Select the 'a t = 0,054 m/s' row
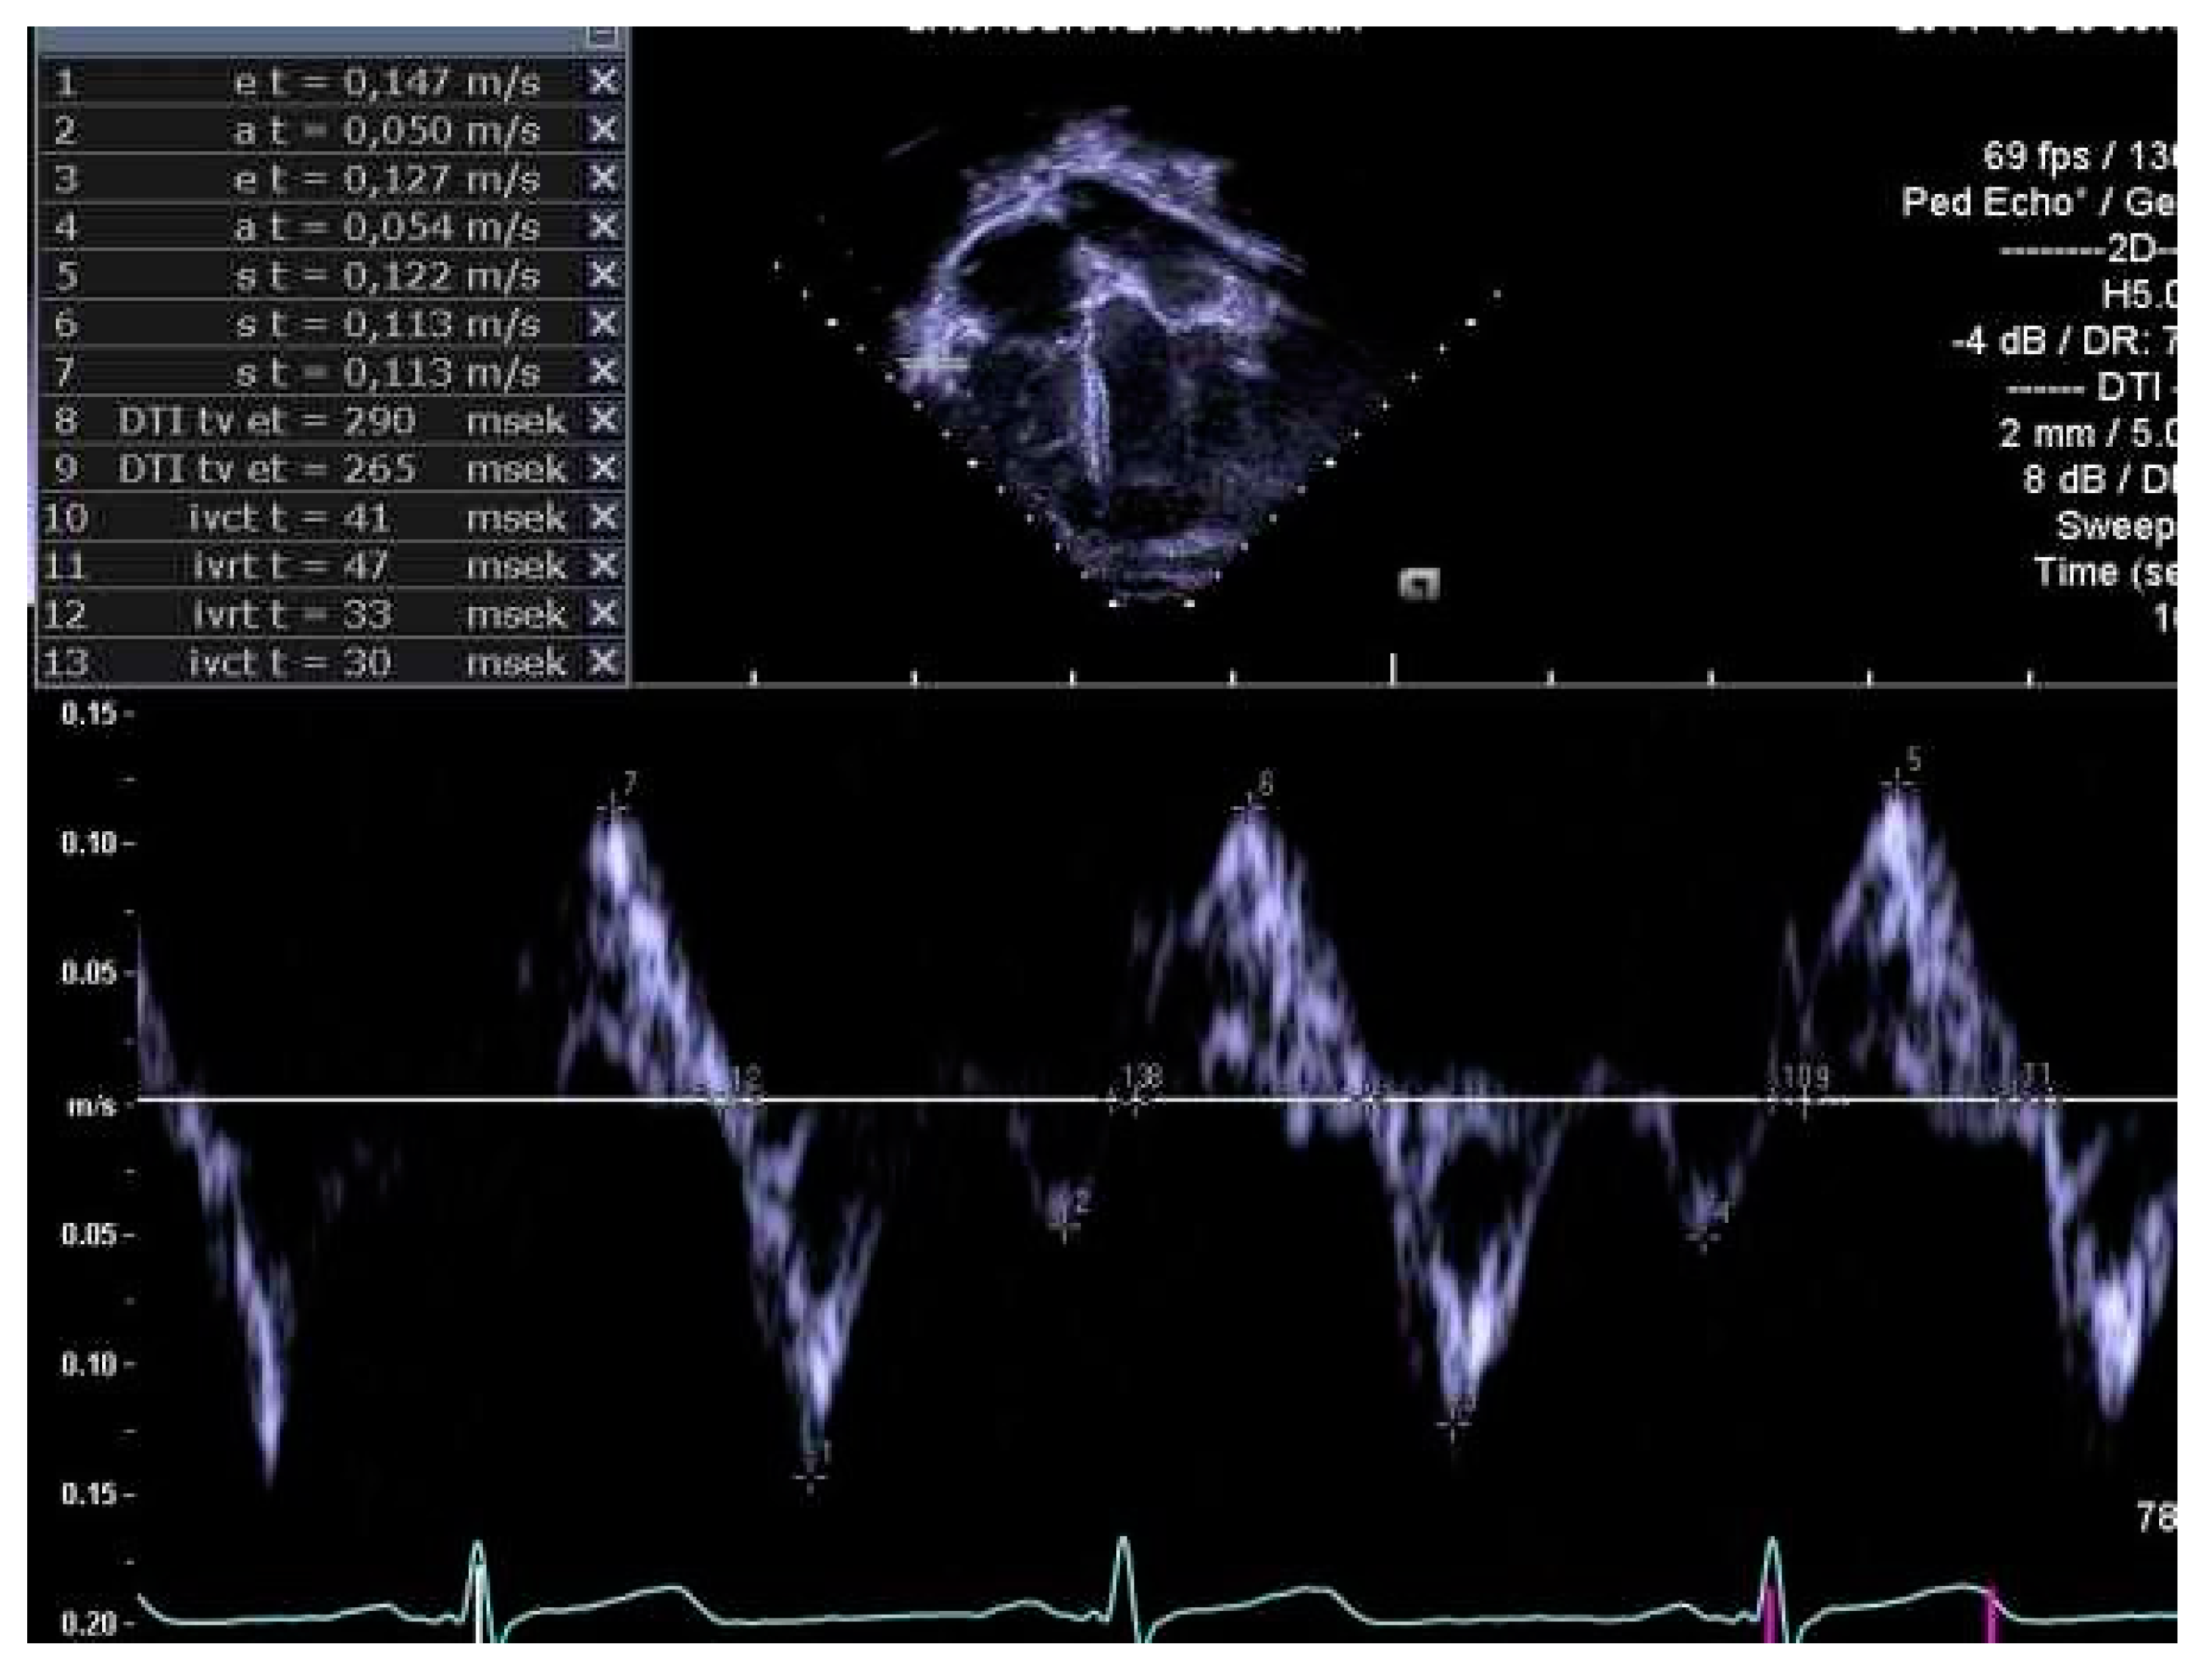This screenshot has width=2212, height=1669. pyautogui.click(x=332, y=226)
